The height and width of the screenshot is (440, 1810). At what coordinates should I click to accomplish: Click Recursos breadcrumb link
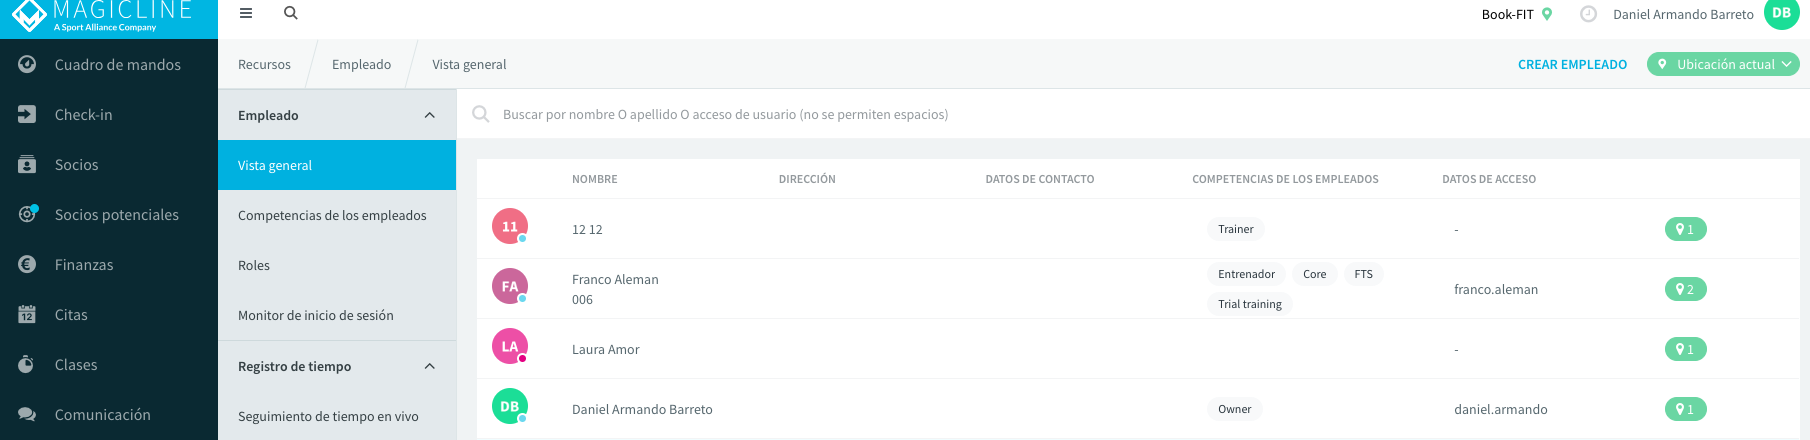(264, 64)
